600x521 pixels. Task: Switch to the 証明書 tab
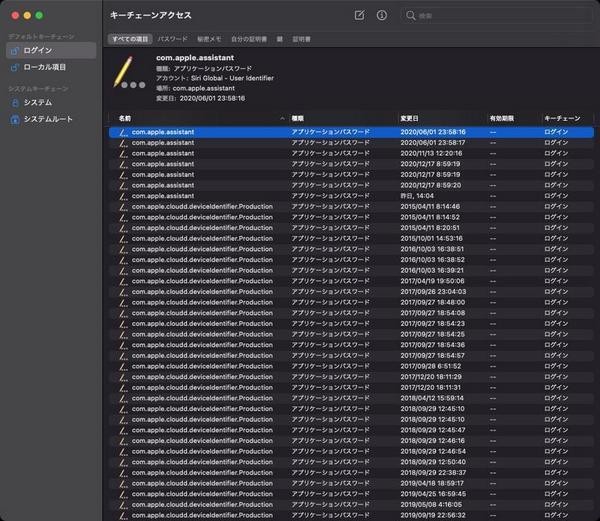click(x=302, y=39)
